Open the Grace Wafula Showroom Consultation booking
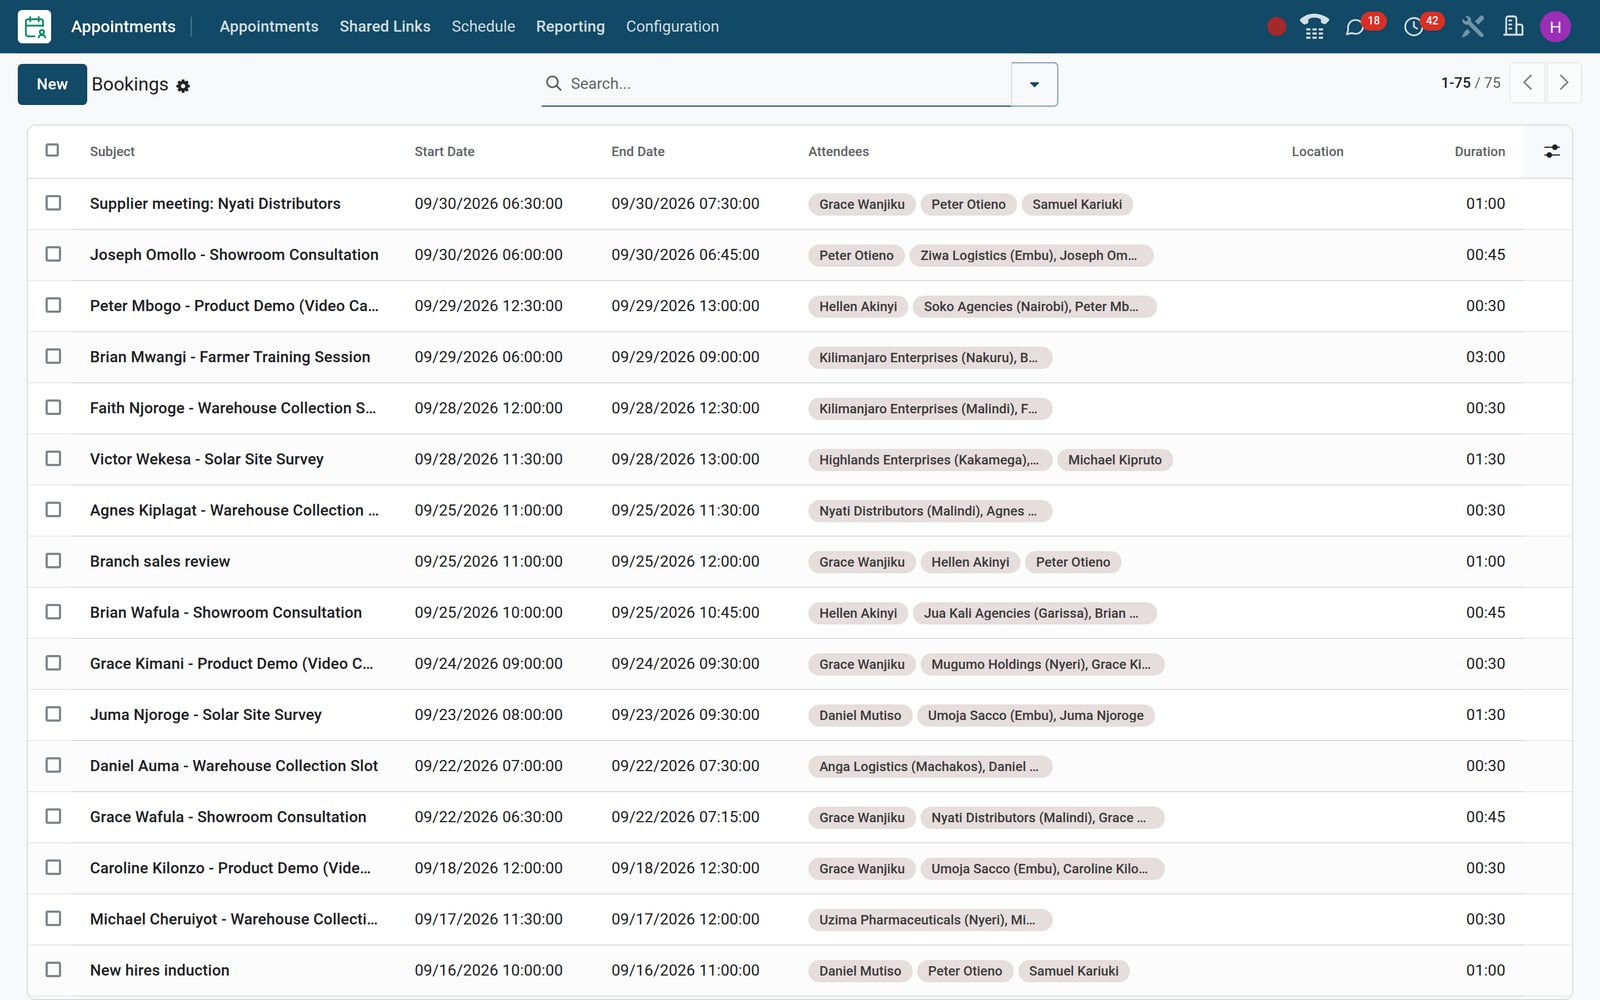1600x1000 pixels. [228, 816]
